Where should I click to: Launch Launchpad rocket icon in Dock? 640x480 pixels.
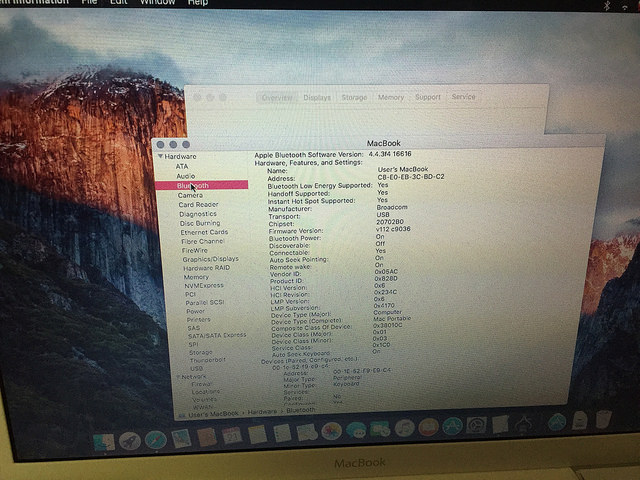(x=130, y=441)
